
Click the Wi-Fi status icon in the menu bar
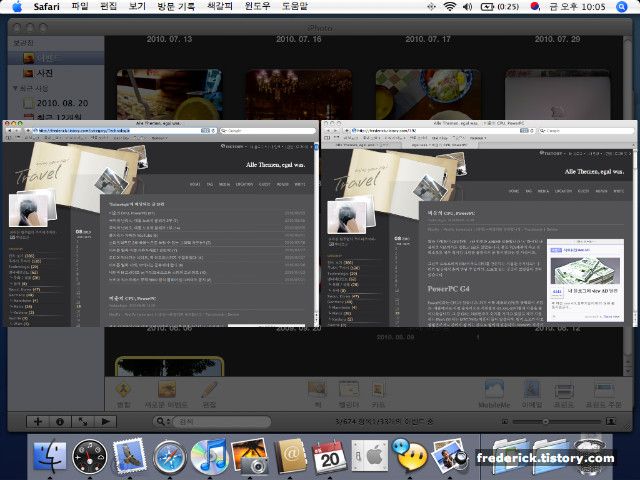[x=449, y=7]
